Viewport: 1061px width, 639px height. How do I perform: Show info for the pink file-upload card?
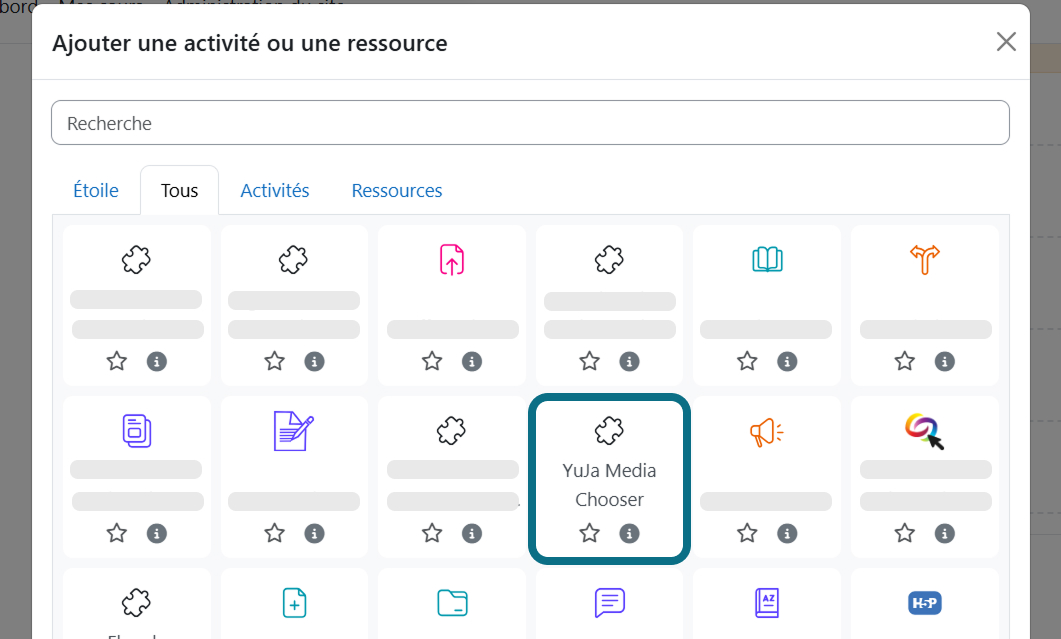[x=472, y=361]
